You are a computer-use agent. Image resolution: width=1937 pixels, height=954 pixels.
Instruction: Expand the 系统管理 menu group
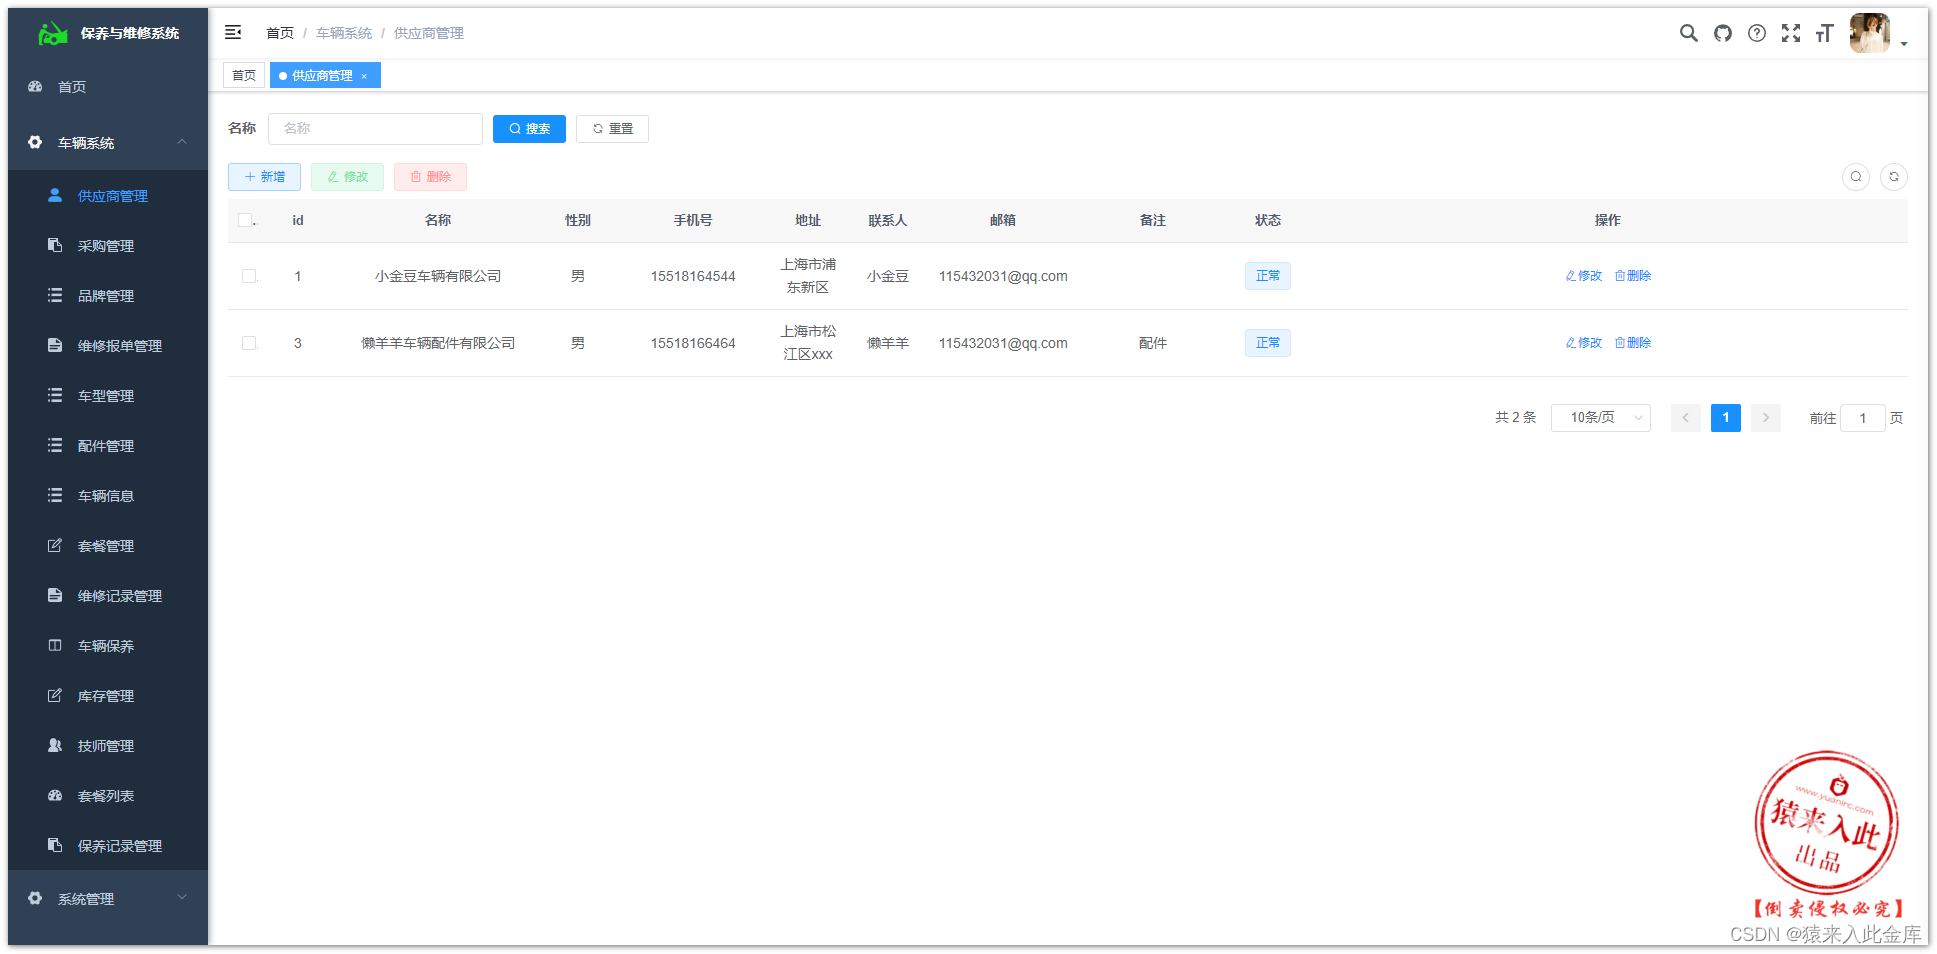coord(108,899)
